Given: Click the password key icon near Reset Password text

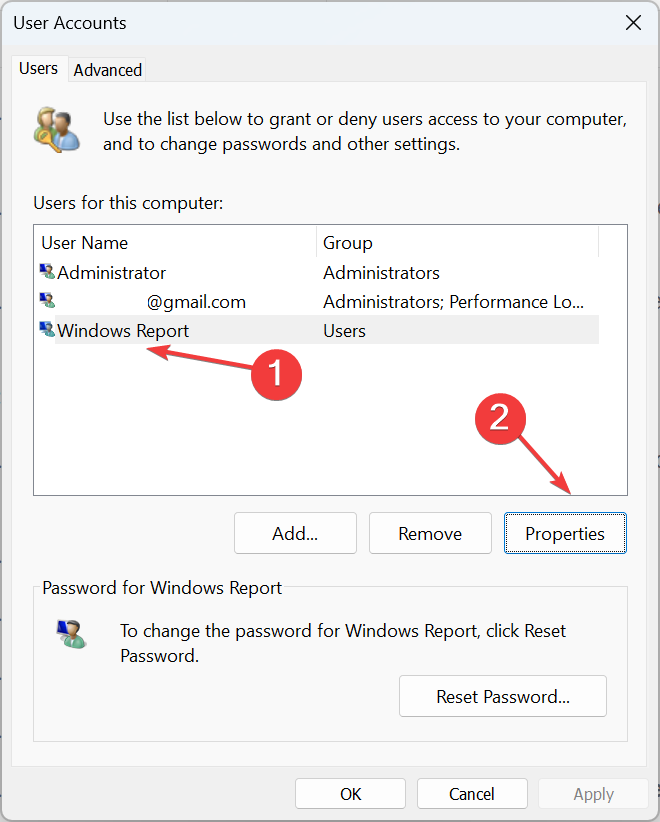Looking at the screenshot, I should pyautogui.click(x=70, y=635).
